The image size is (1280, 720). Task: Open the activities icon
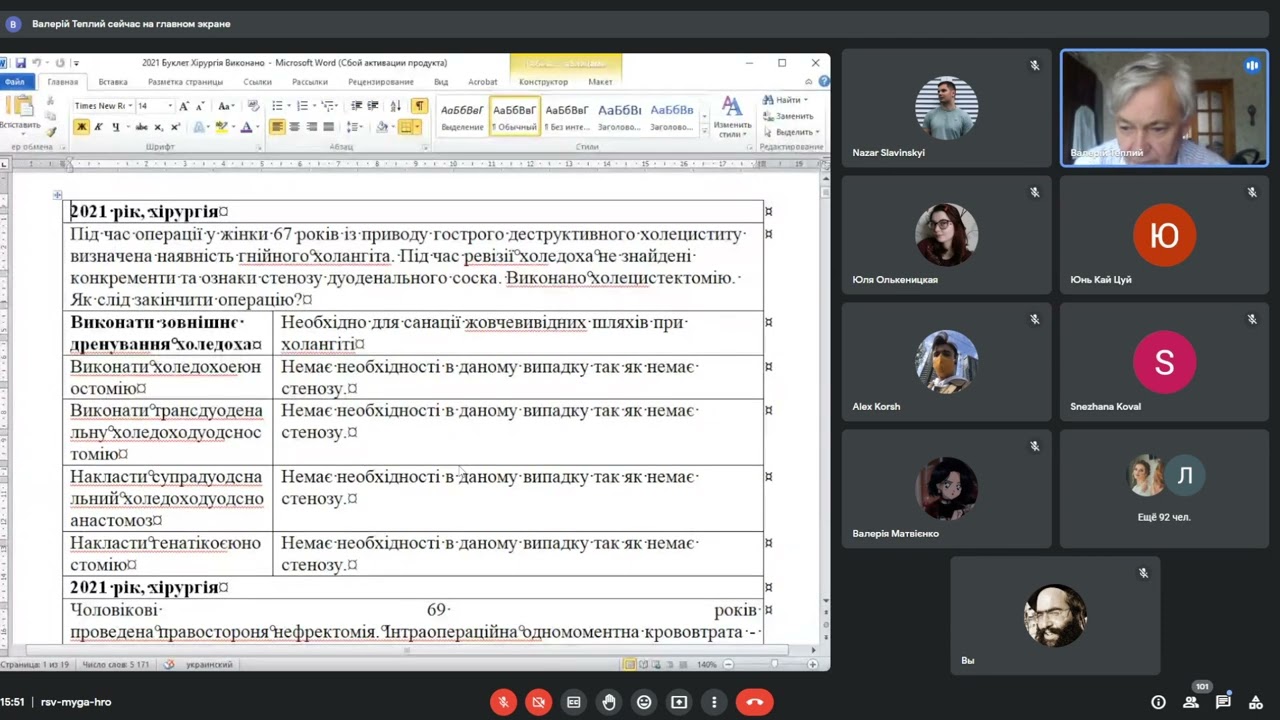[x=1255, y=702]
